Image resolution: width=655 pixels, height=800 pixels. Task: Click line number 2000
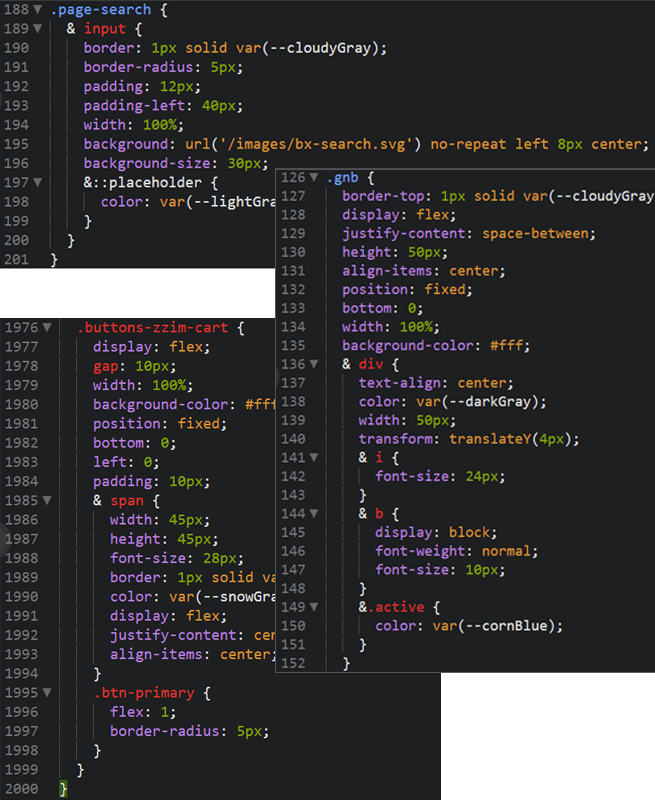21,789
